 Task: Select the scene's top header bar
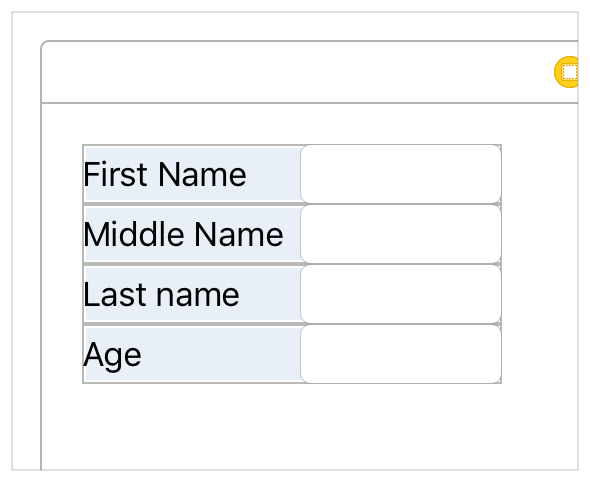click(x=310, y=72)
